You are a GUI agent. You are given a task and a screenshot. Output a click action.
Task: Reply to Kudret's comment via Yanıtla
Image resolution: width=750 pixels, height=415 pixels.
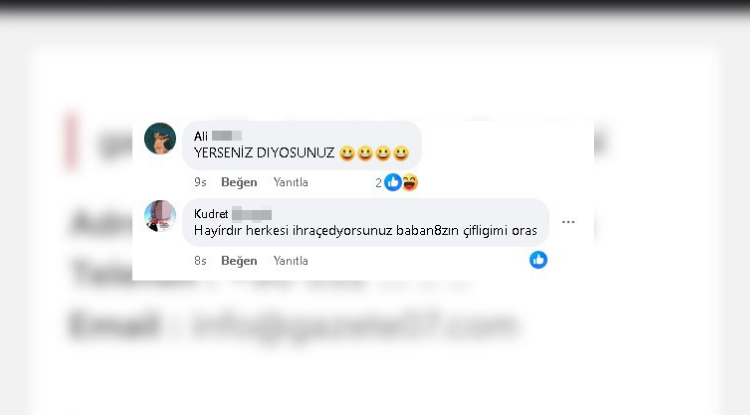click(x=291, y=261)
